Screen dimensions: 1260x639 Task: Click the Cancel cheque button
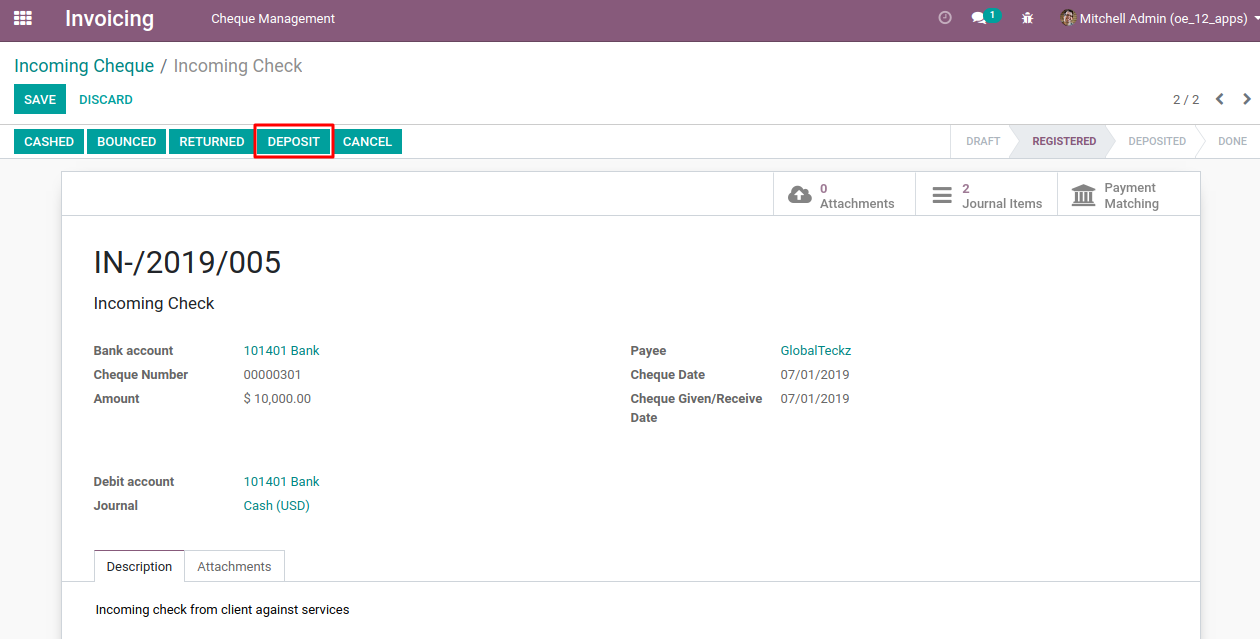tap(367, 142)
